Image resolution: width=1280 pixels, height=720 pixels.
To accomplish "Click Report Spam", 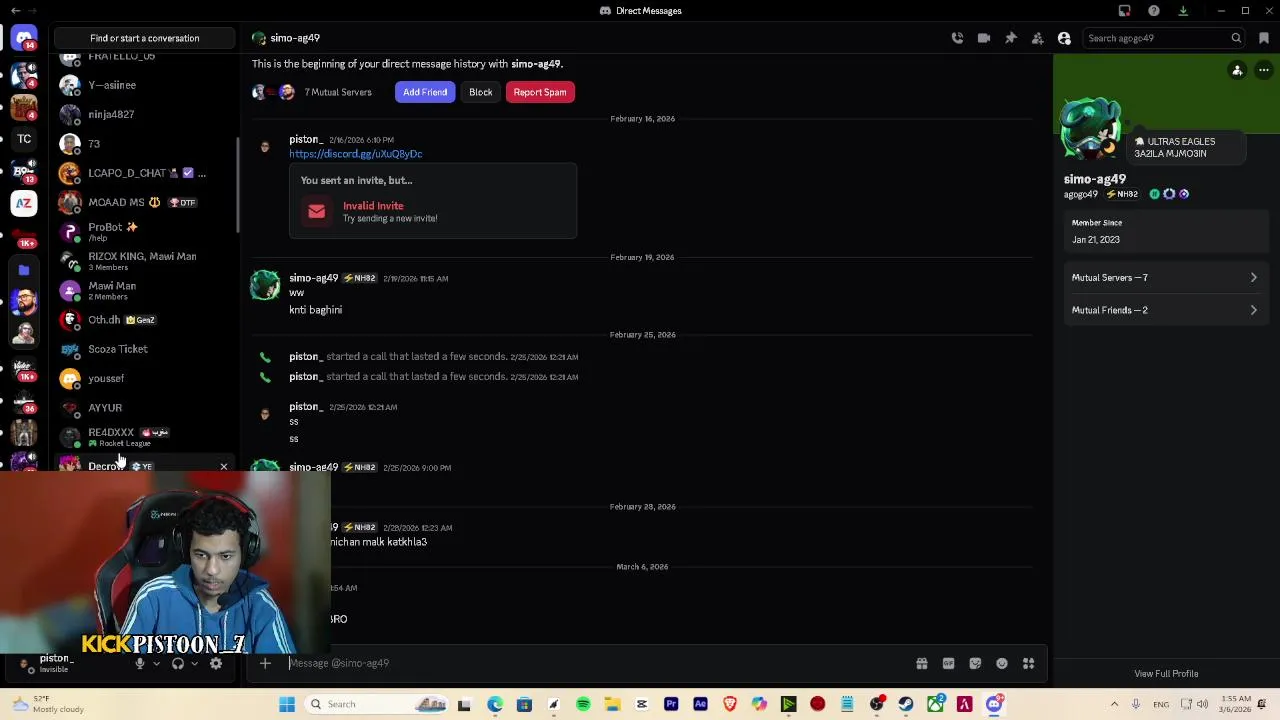I will 540,92.
